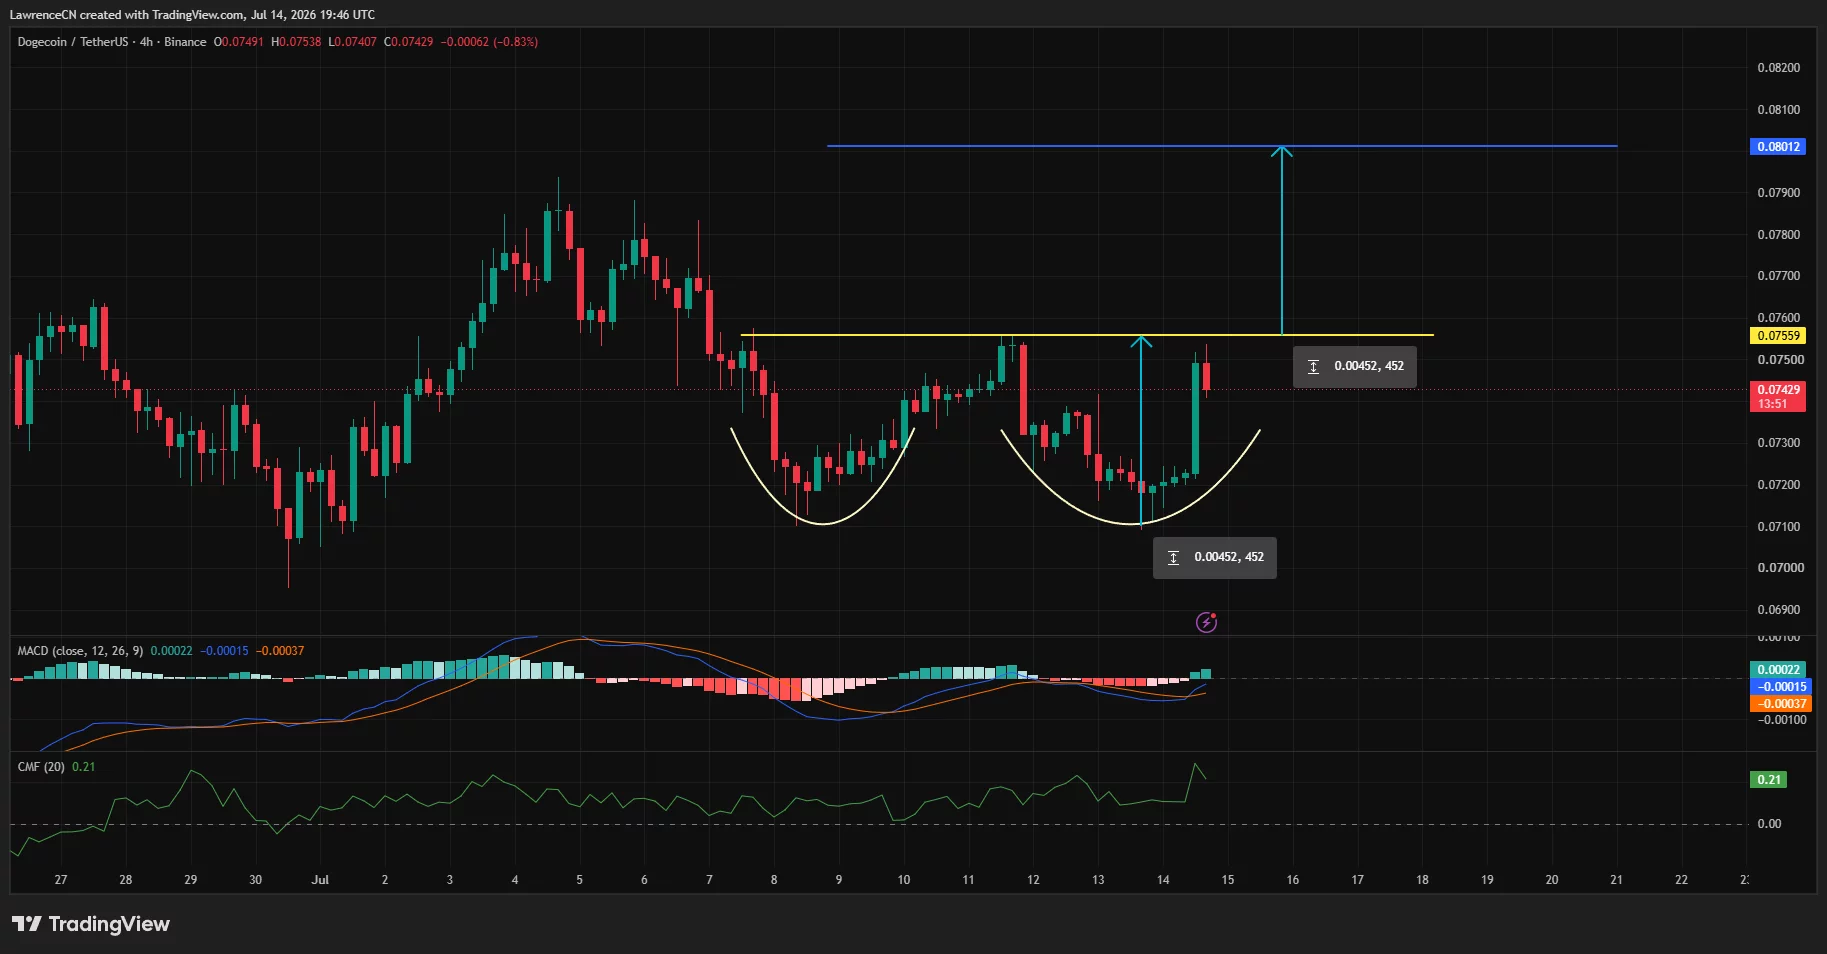Click the Jul date label on time axis

click(x=320, y=880)
